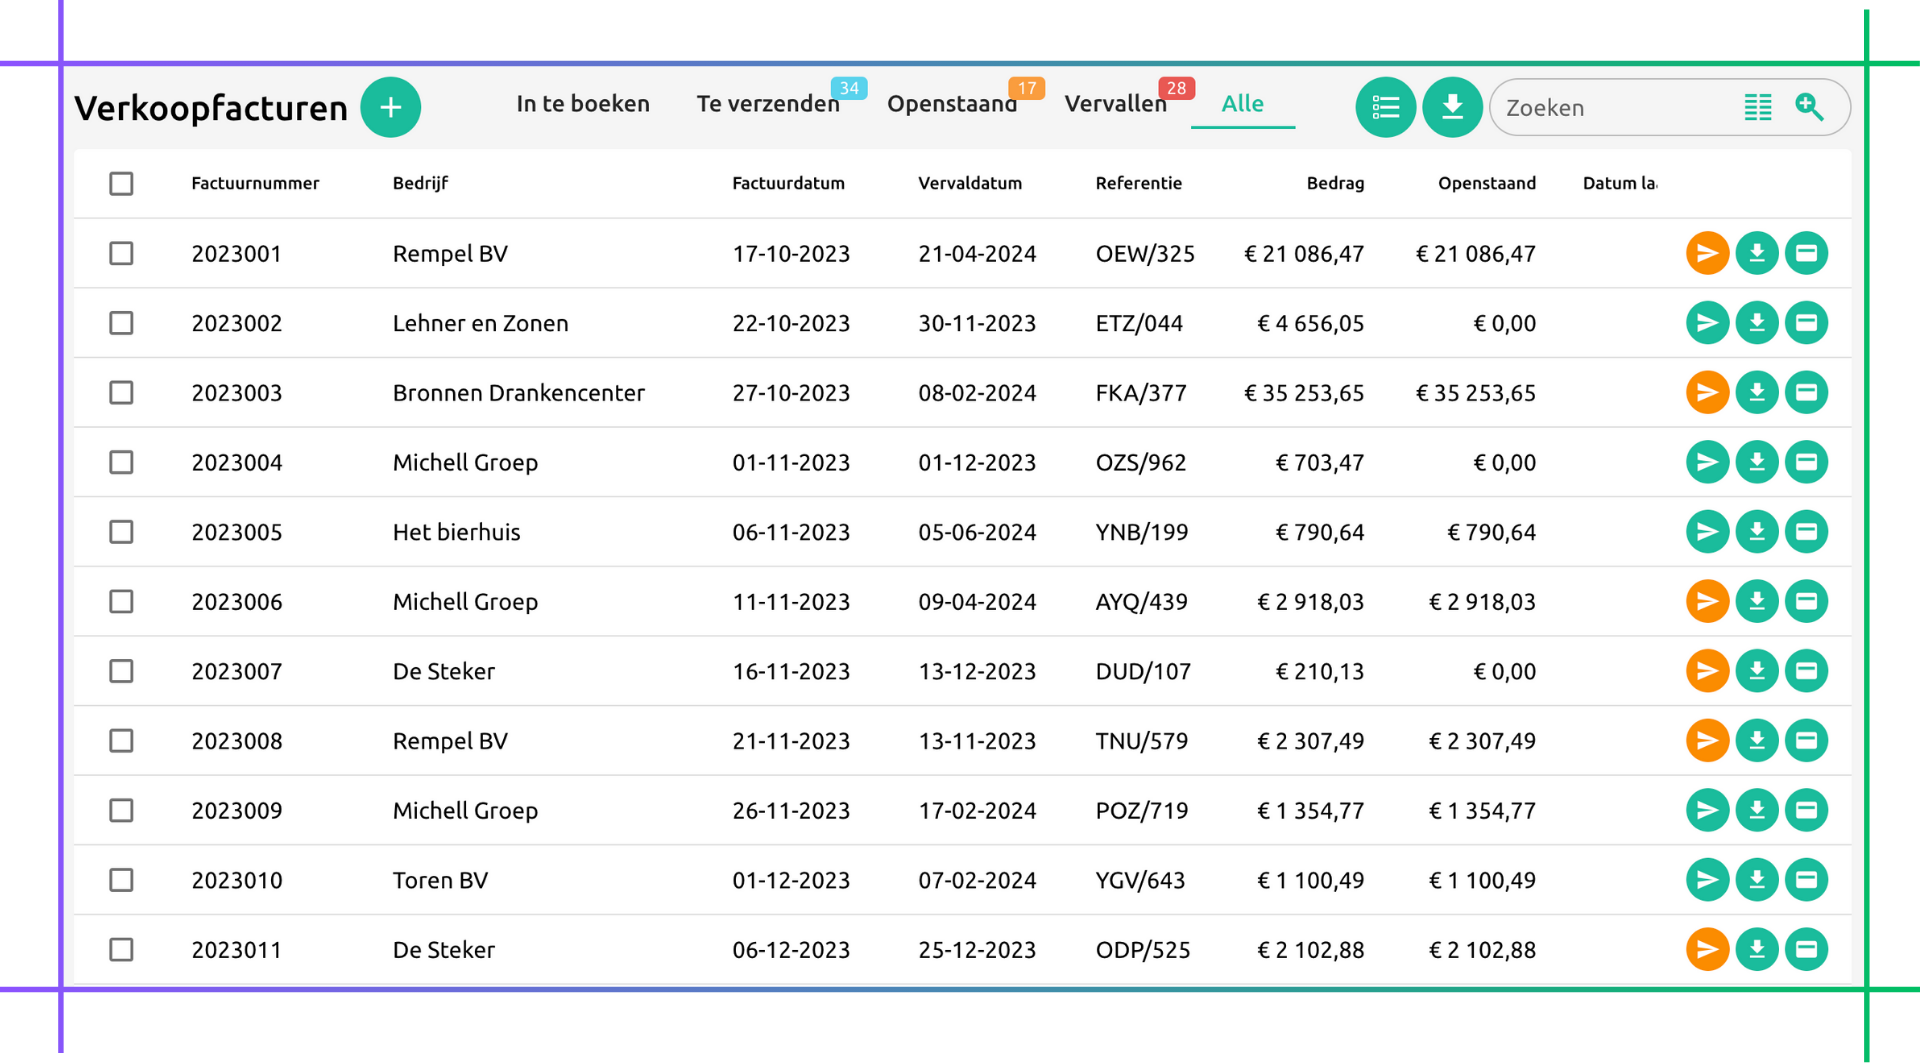The width and height of the screenshot is (1920, 1063).
Task: Open the Vervallen tab
Action: click(1115, 104)
